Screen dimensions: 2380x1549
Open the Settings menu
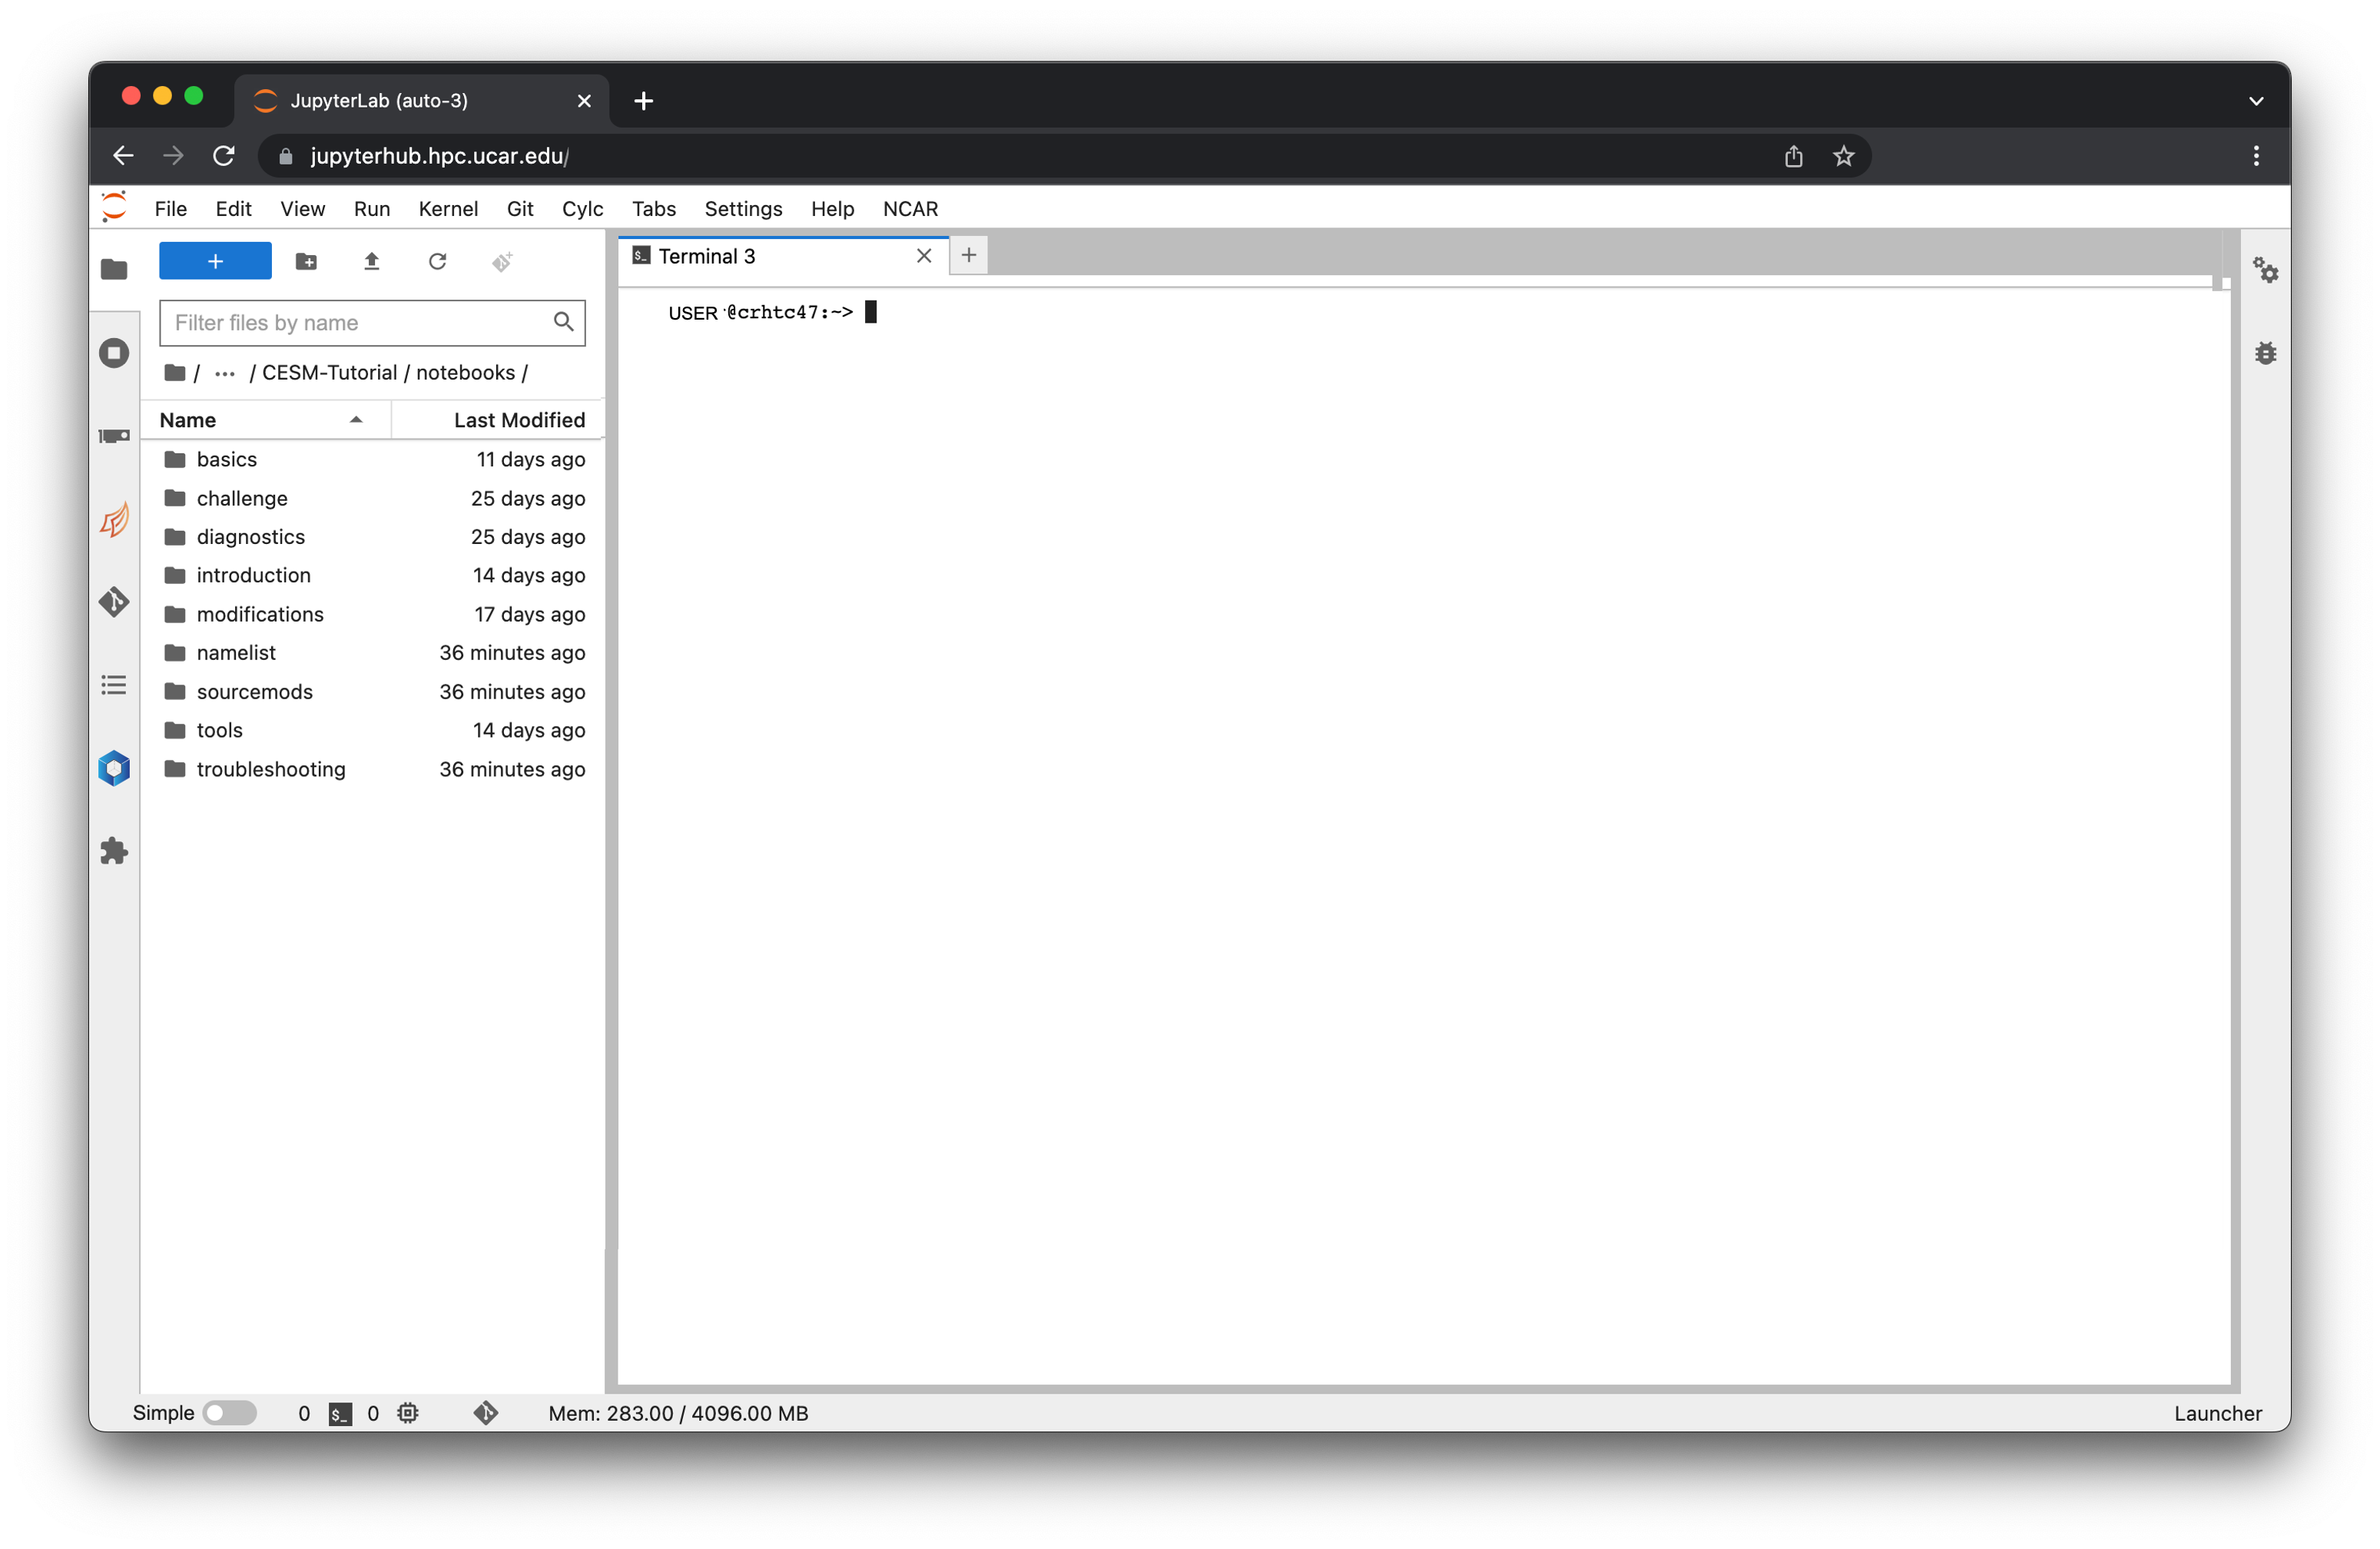click(743, 209)
